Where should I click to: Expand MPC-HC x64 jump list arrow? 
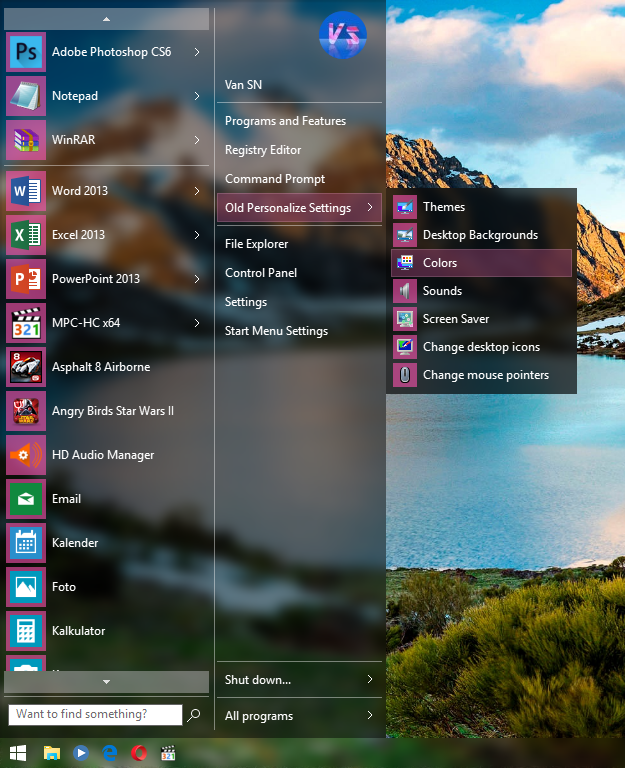click(197, 323)
